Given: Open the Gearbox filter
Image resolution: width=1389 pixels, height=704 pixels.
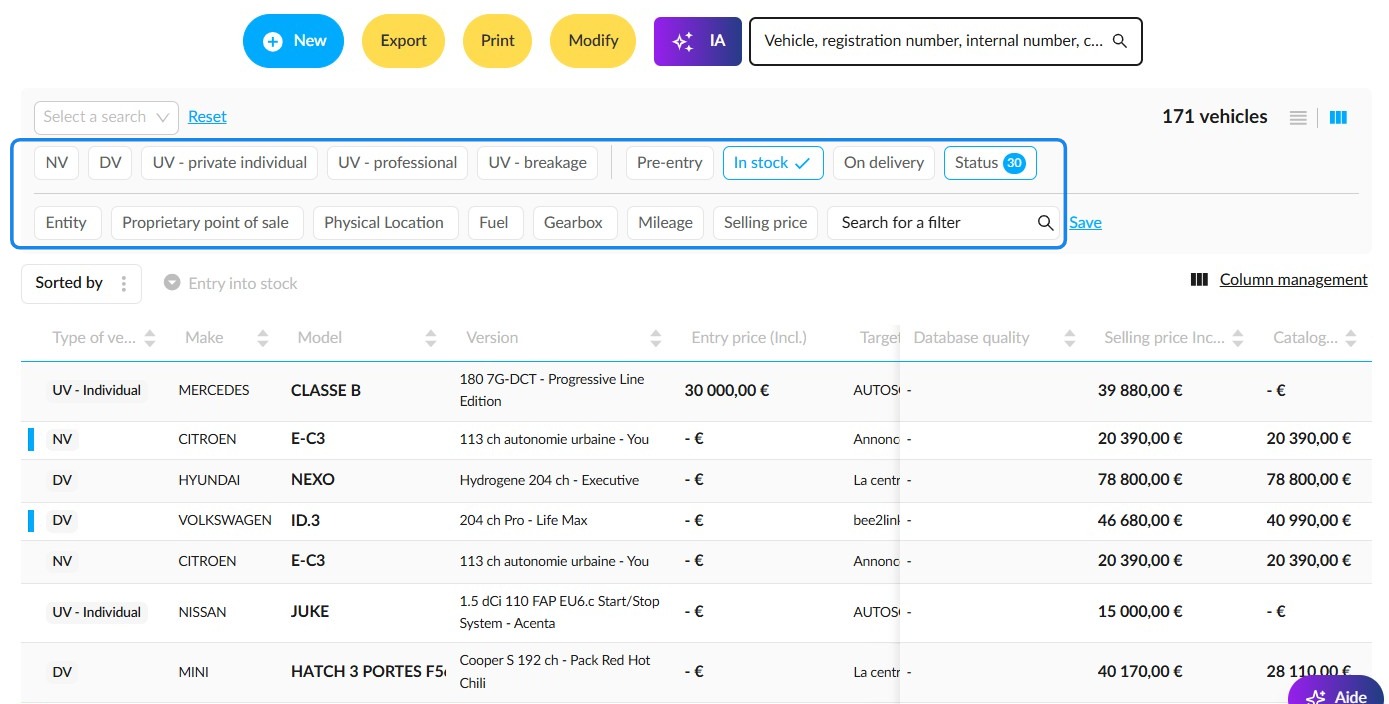Looking at the screenshot, I should pos(574,223).
